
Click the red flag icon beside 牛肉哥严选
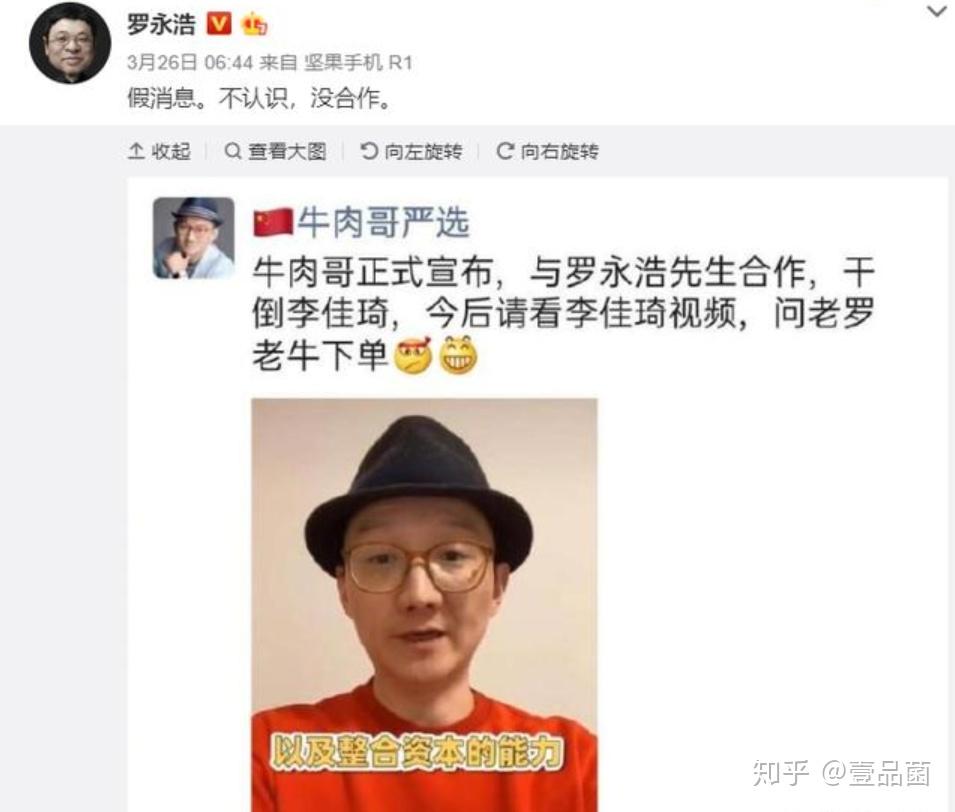click(x=273, y=223)
